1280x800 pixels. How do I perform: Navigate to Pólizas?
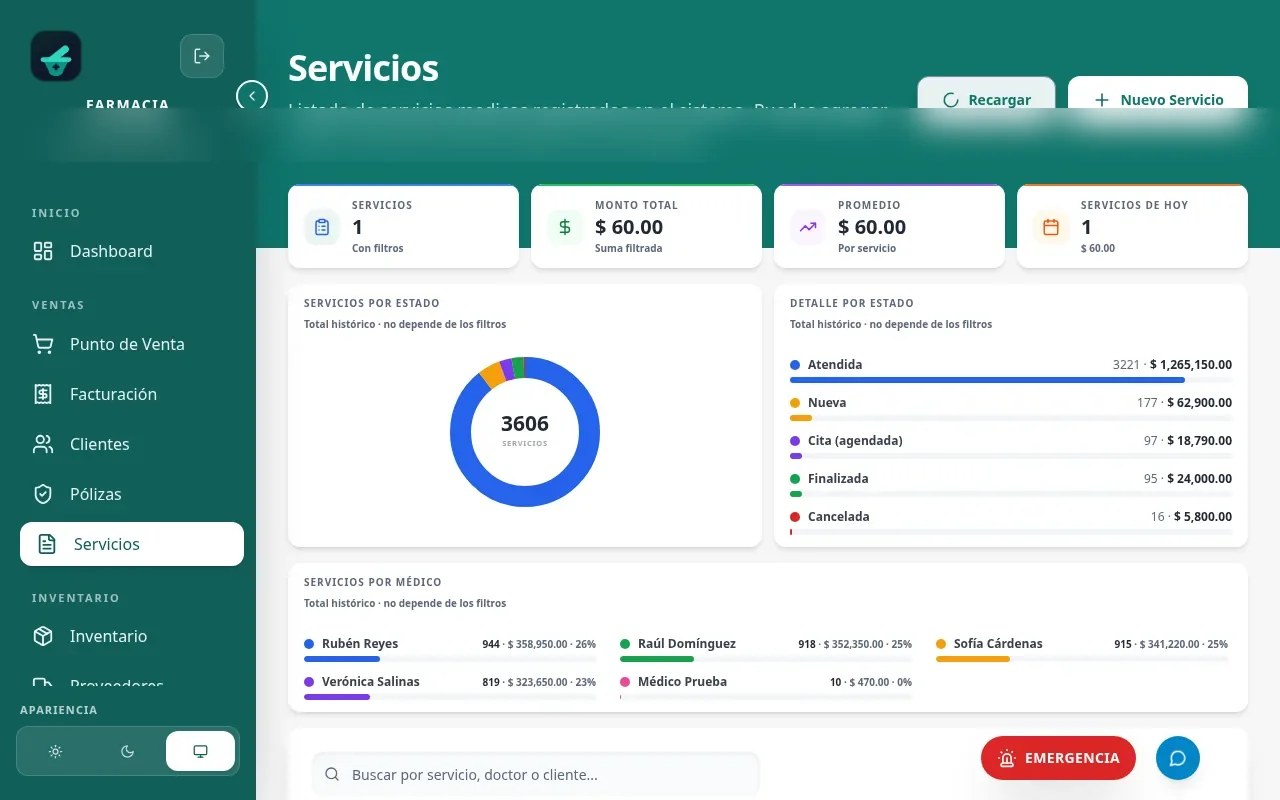[132, 494]
